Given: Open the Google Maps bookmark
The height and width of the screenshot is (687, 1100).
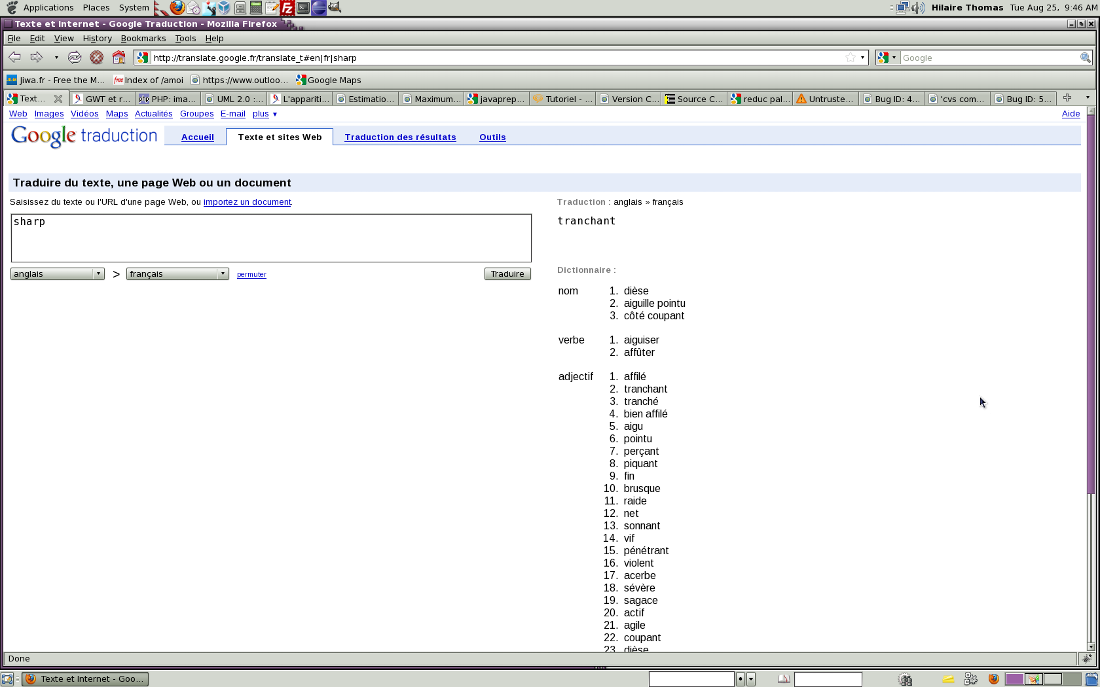Looking at the screenshot, I should pyautogui.click(x=328, y=80).
